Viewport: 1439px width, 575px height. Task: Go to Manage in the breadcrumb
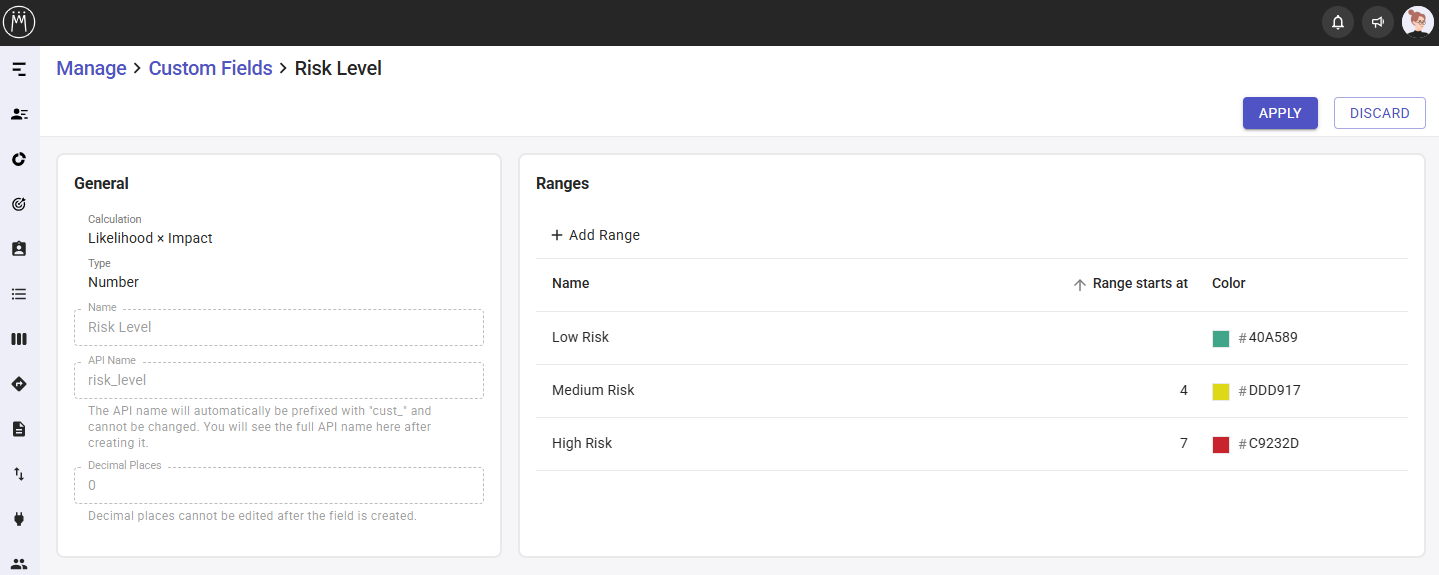91,69
